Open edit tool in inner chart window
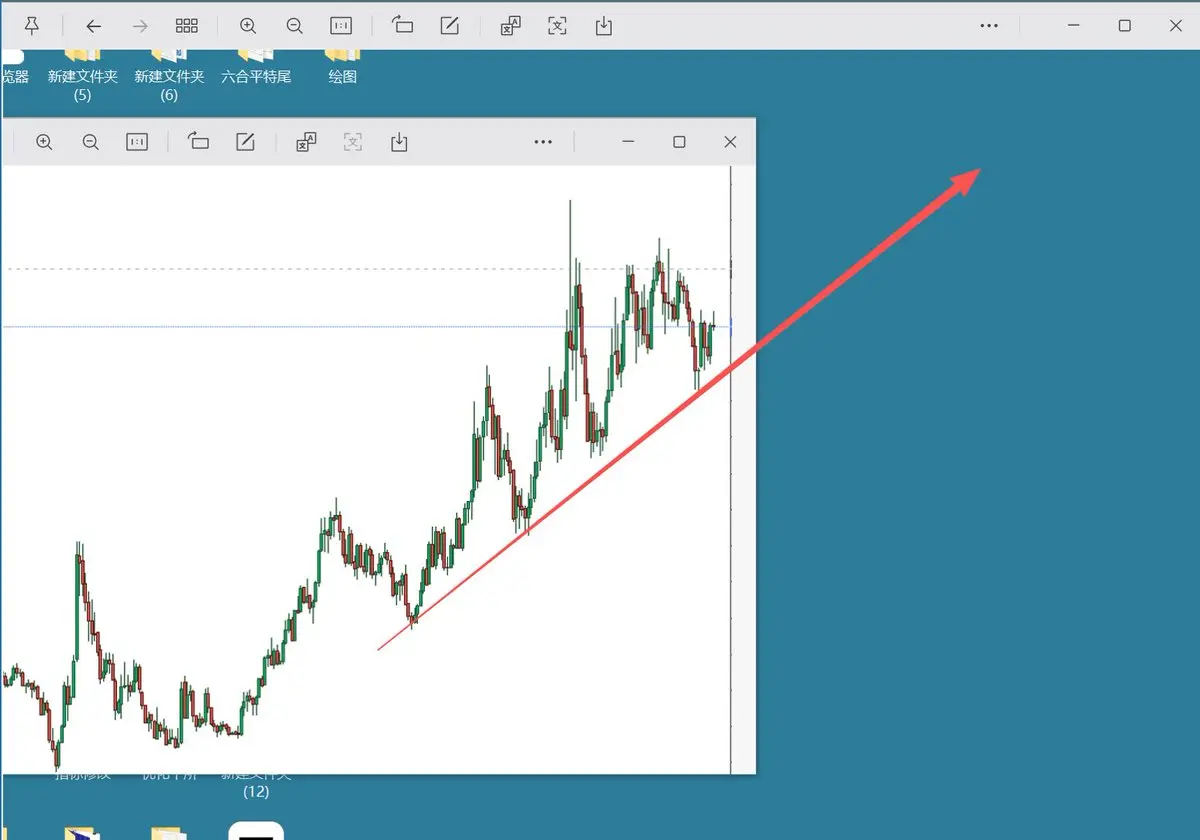This screenshot has height=840, width=1200. tap(245, 142)
